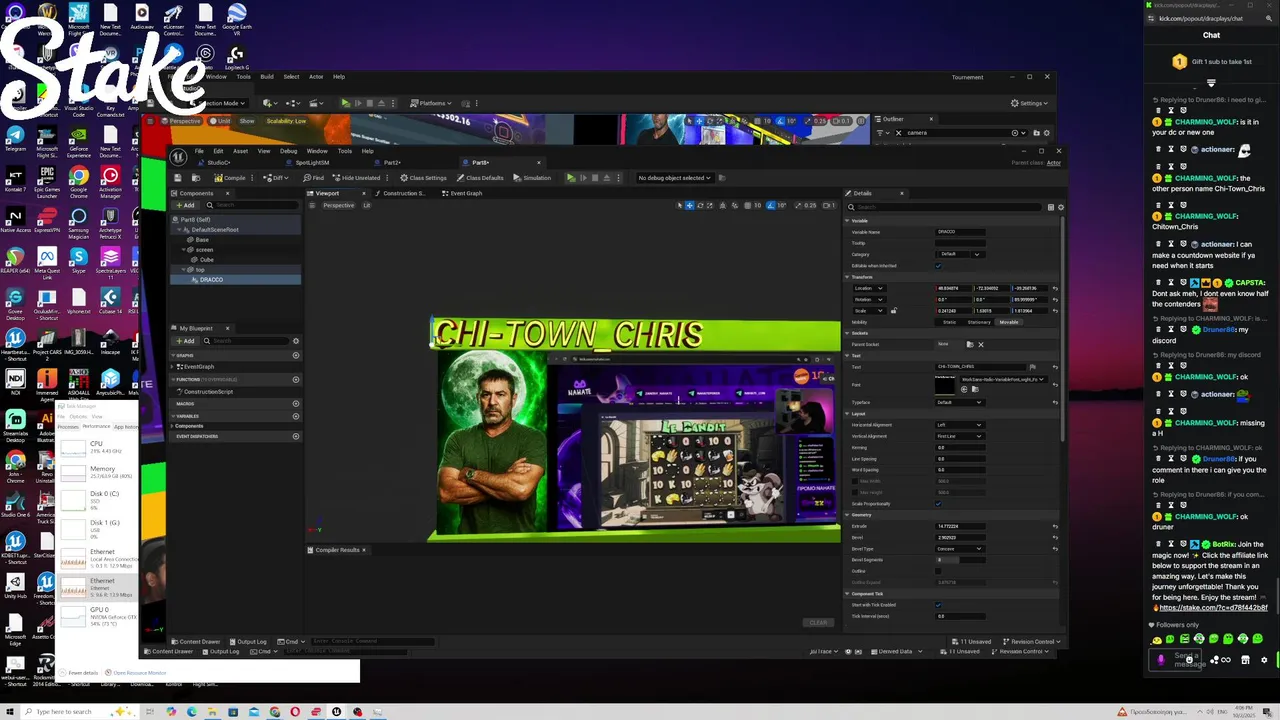Open the Category dropdown in Details
The width and height of the screenshot is (1280, 720).
[960, 254]
